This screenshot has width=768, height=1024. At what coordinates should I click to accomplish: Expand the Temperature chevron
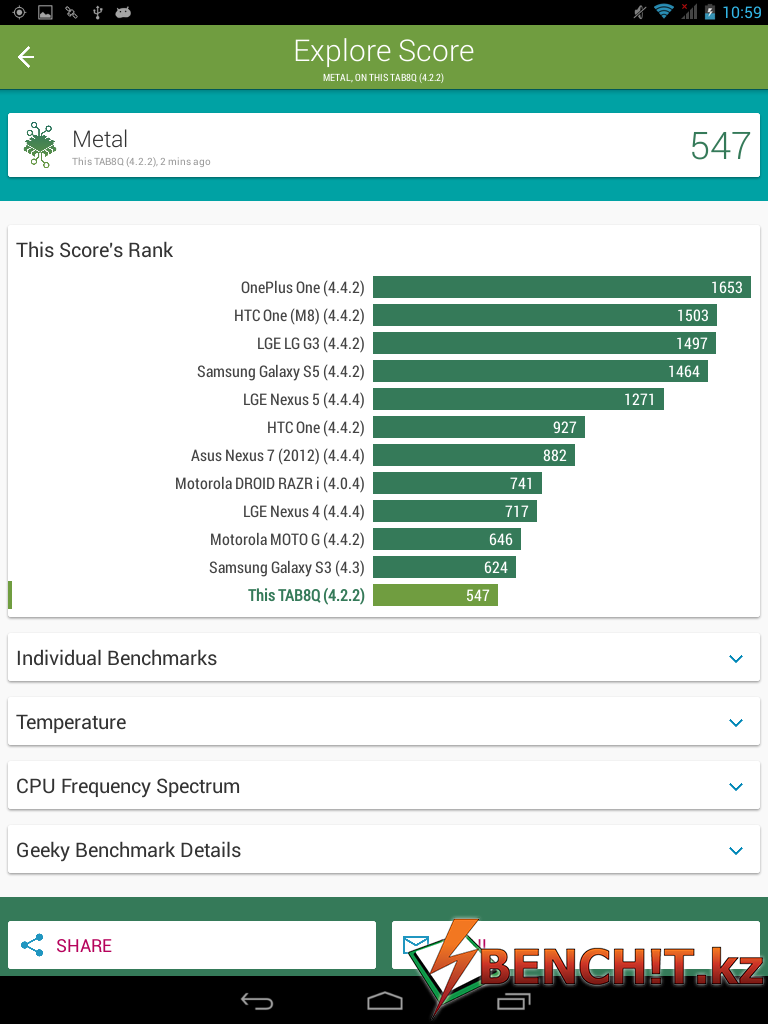point(736,722)
